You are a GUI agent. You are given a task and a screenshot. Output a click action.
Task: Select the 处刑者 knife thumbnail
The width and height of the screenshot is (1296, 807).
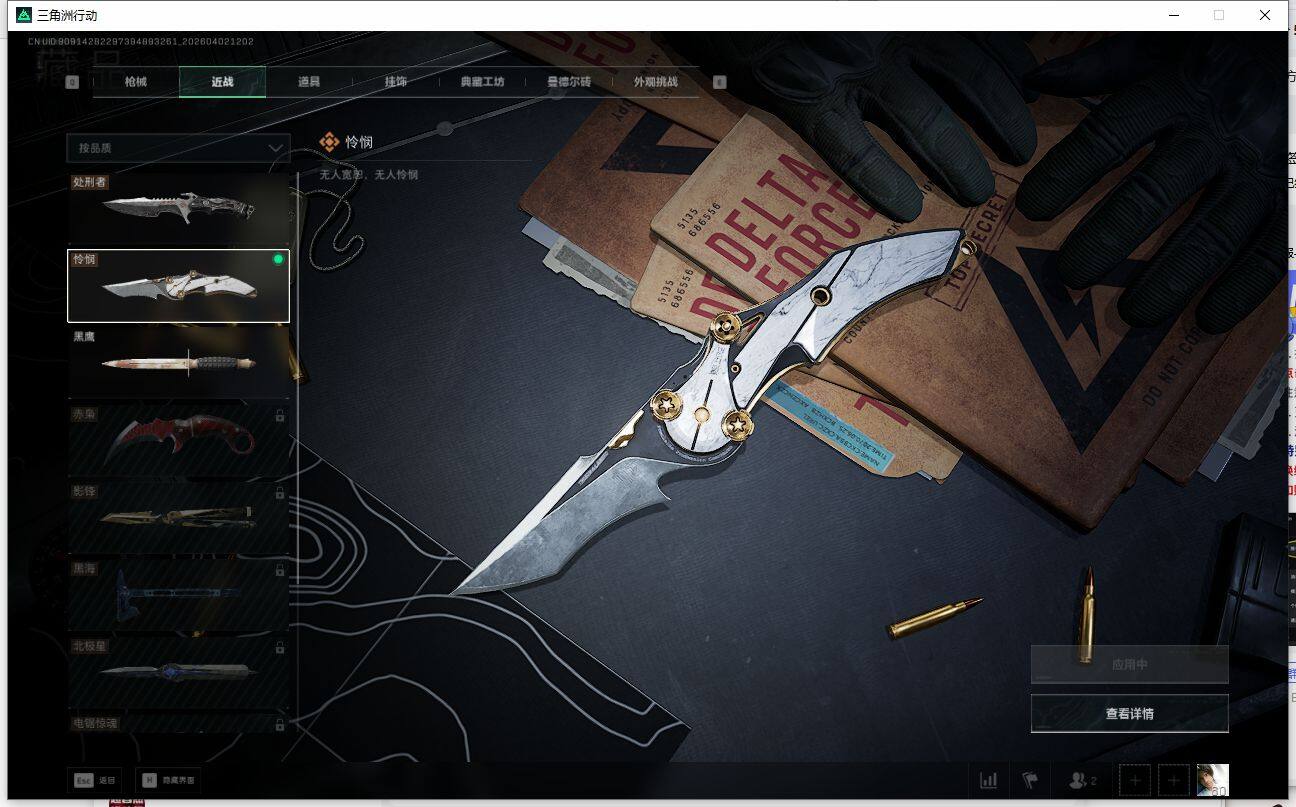[178, 208]
